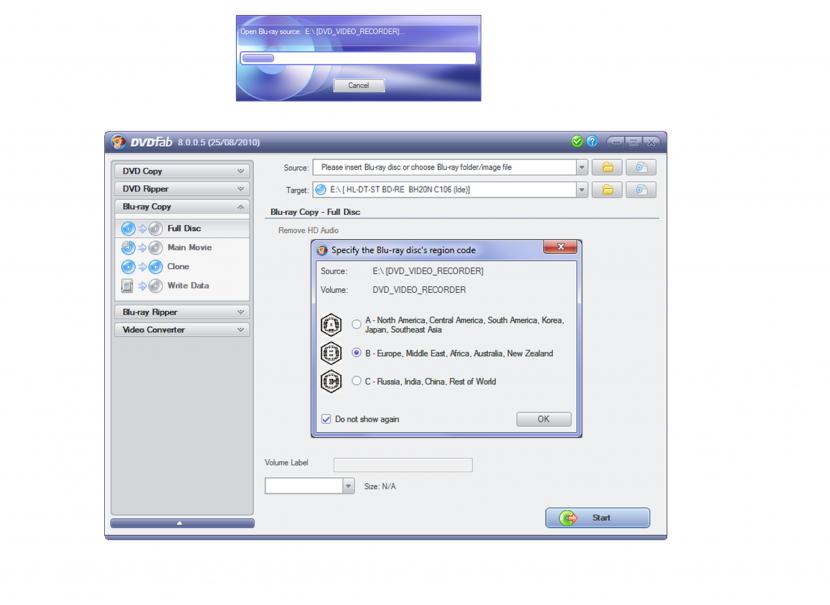Click the disc icon in Target field

321,189
